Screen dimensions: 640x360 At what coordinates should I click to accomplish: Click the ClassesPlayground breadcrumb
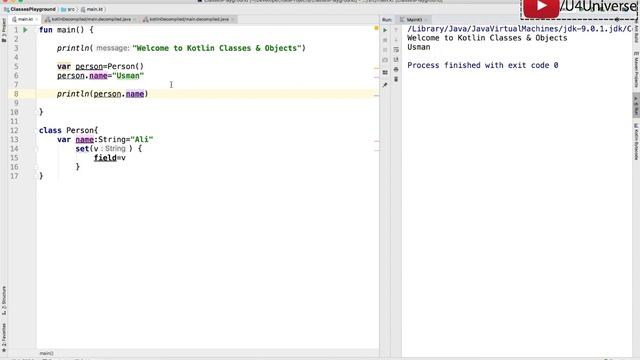[30, 9]
